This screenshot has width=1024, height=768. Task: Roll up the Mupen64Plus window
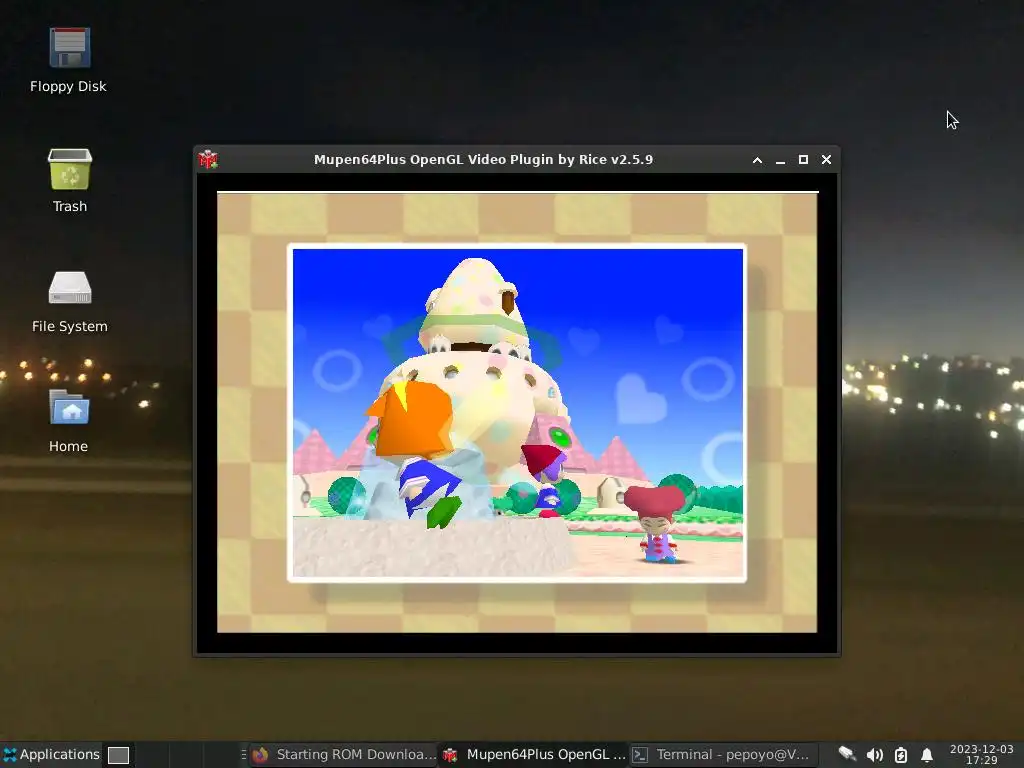point(758,160)
